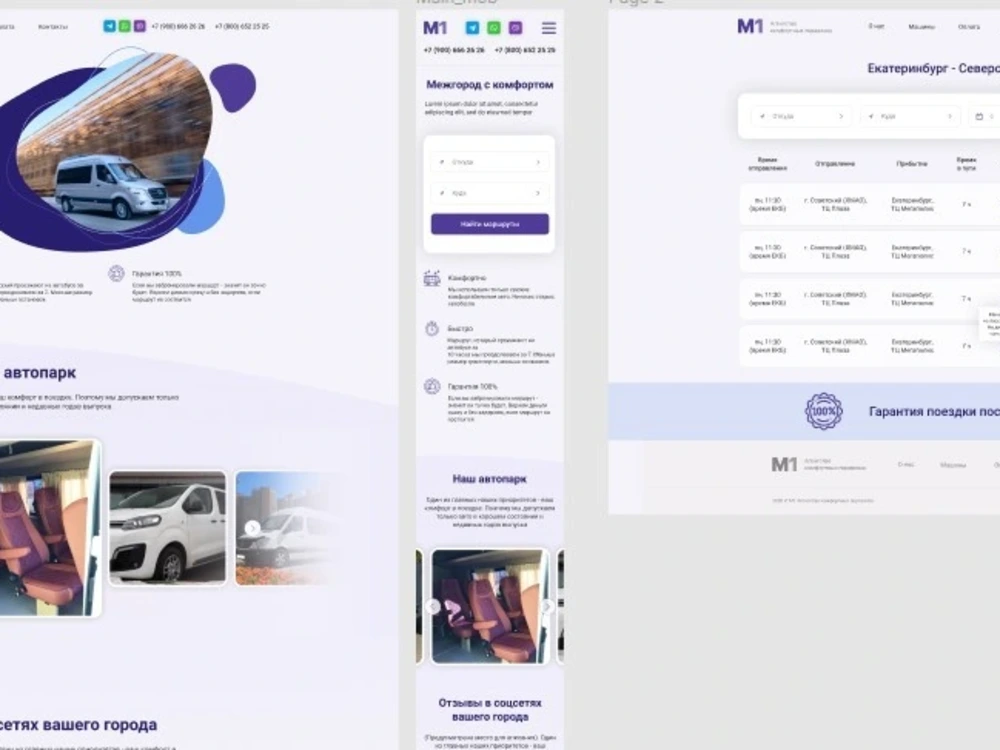Expand the Откуда field chevron in mobile form
Image resolution: width=1000 pixels, height=750 pixels.
538,162
